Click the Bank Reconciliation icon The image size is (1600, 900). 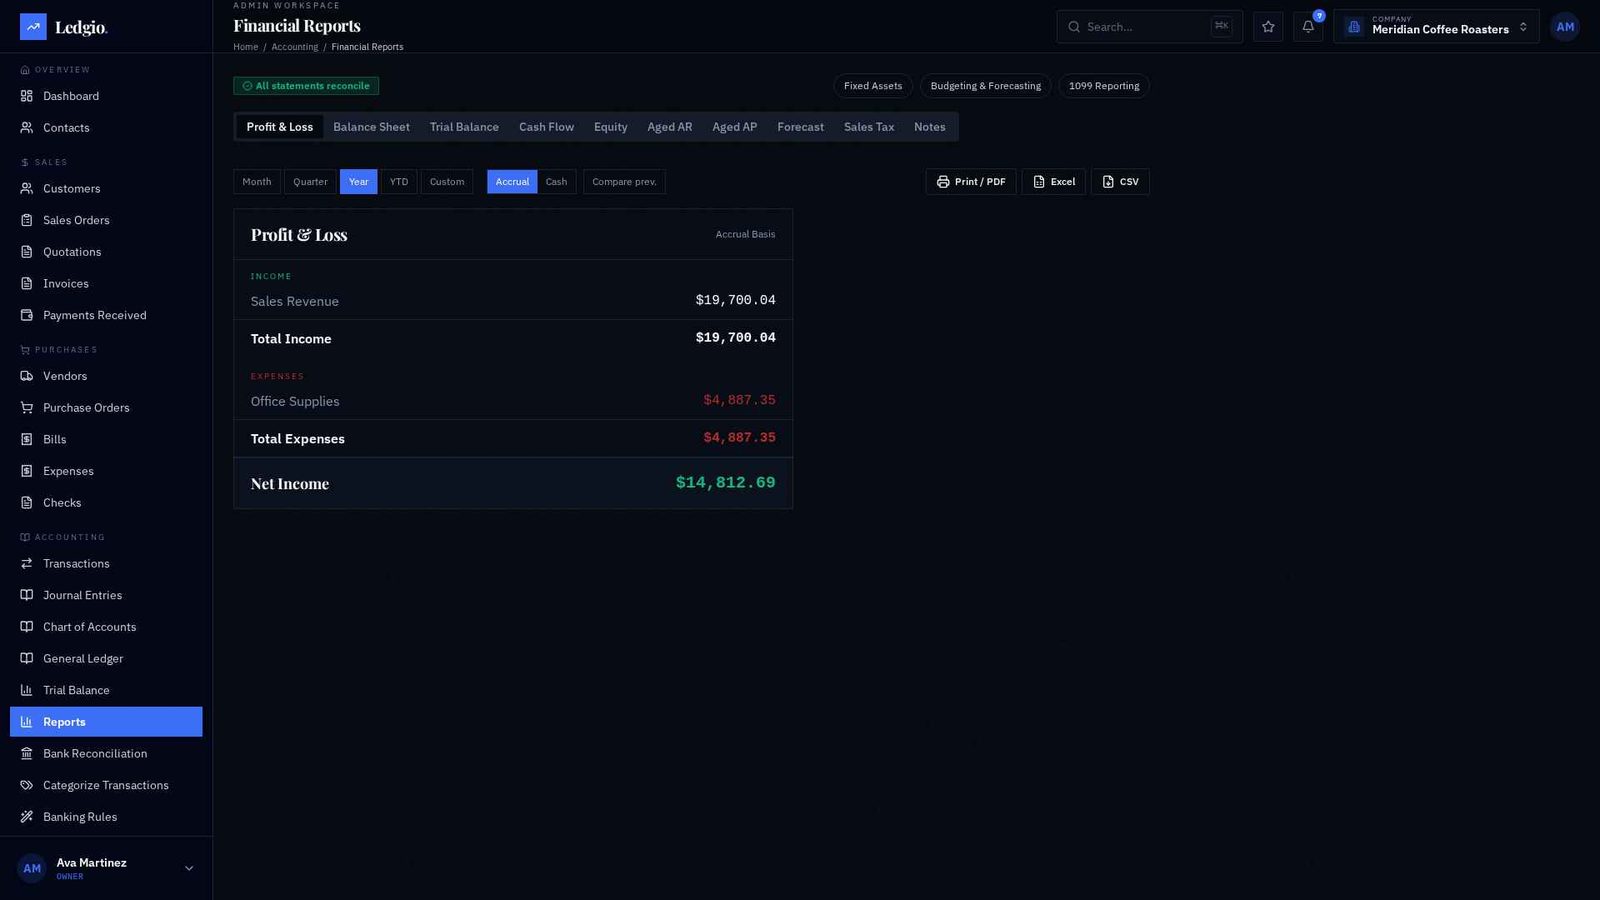(27, 754)
